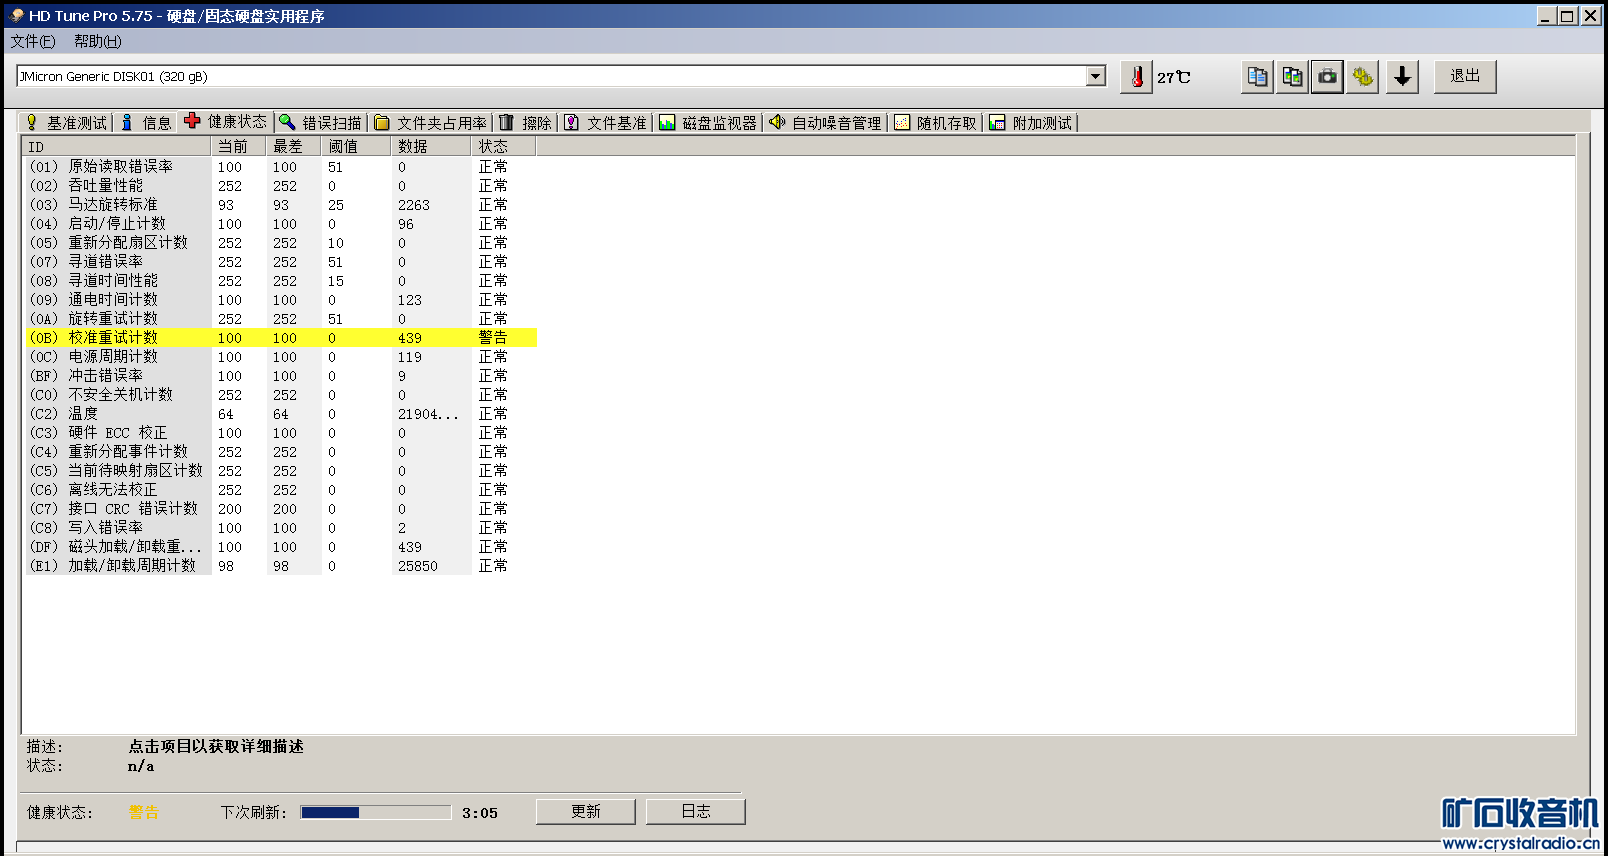Click the 日志 button
Image resolution: width=1608 pixels, height=856 pixels.
(696, 812)
